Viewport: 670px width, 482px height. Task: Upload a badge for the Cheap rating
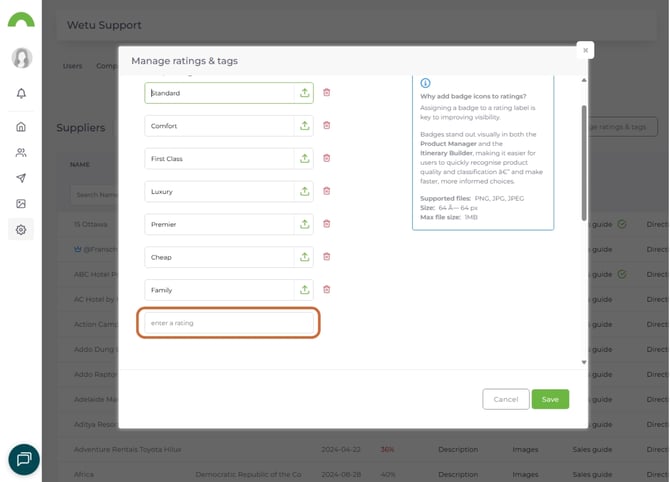tap(304, 257)
